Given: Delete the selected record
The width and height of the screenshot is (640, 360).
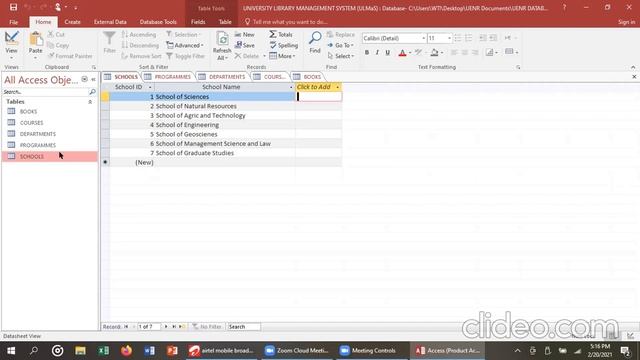Looking at the screenshot, I should point(247,56).
